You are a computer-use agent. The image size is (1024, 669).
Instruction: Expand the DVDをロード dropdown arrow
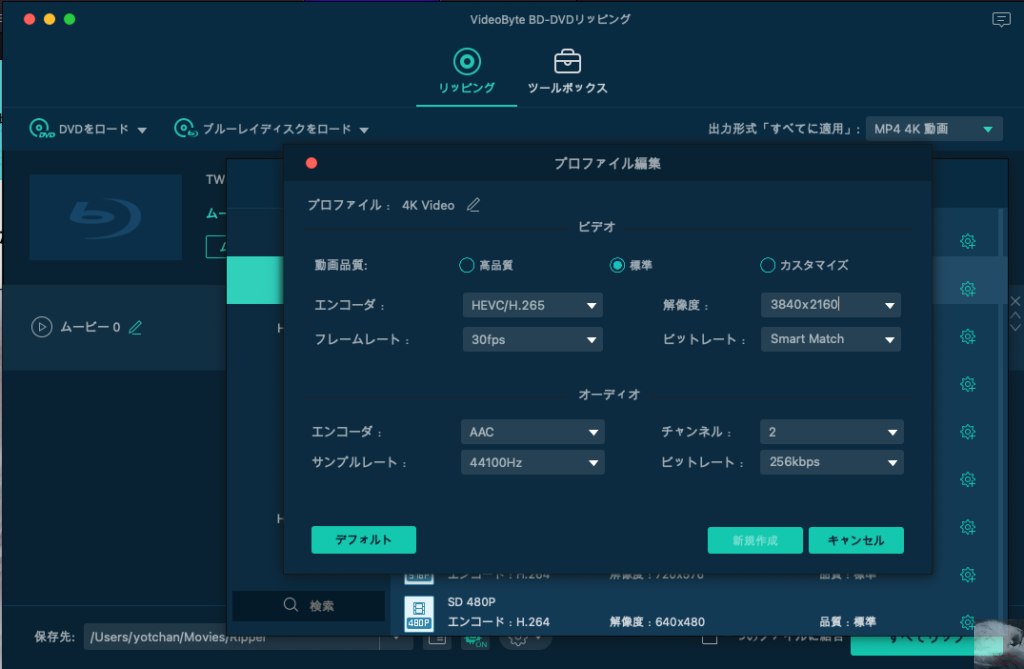pyautogui.click(x=142, y=130)
